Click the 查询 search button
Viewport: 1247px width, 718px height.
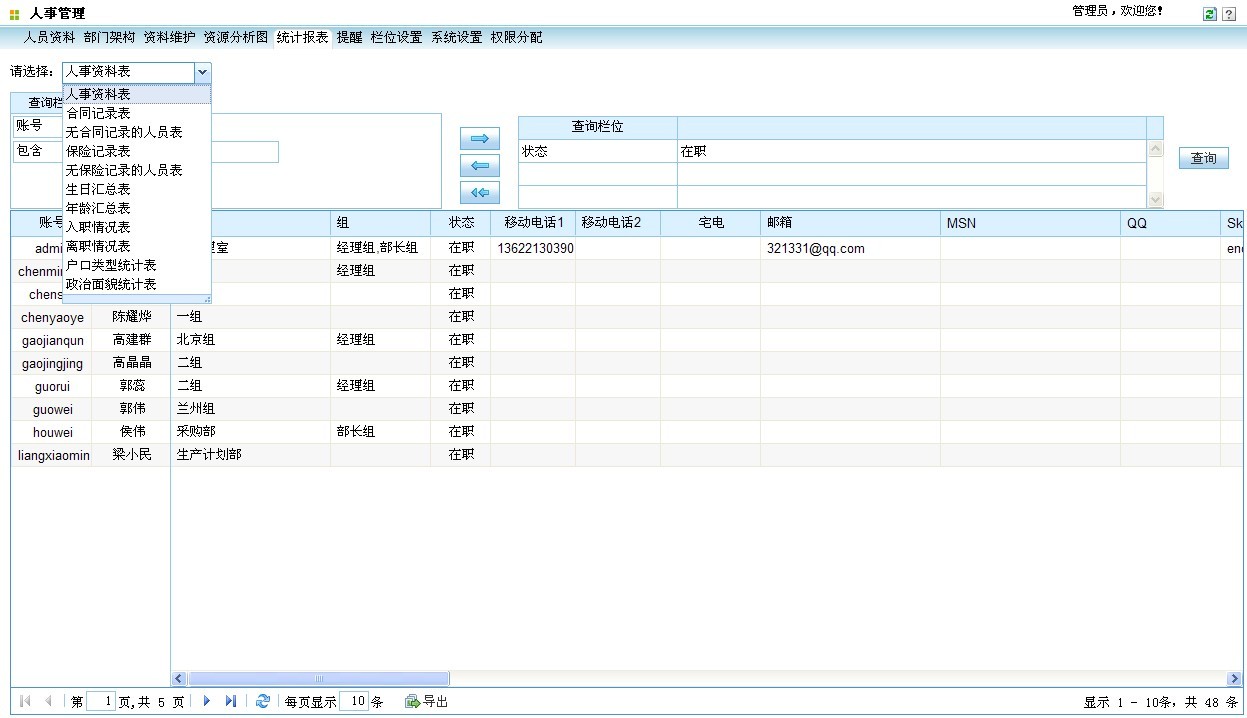(x=1203, y=159)
